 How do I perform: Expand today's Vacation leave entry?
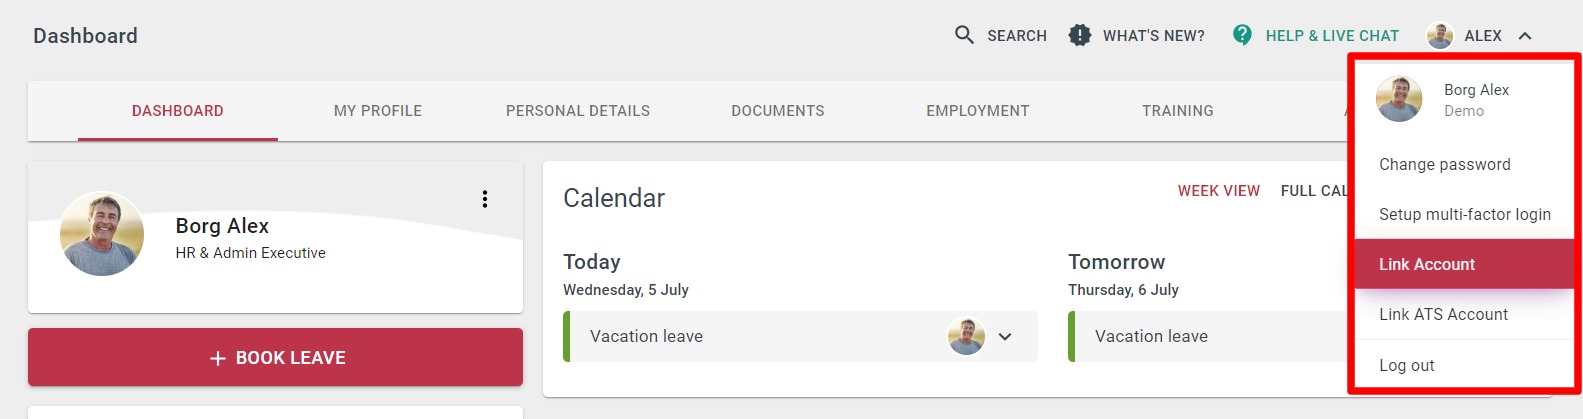coord(1005,337)
